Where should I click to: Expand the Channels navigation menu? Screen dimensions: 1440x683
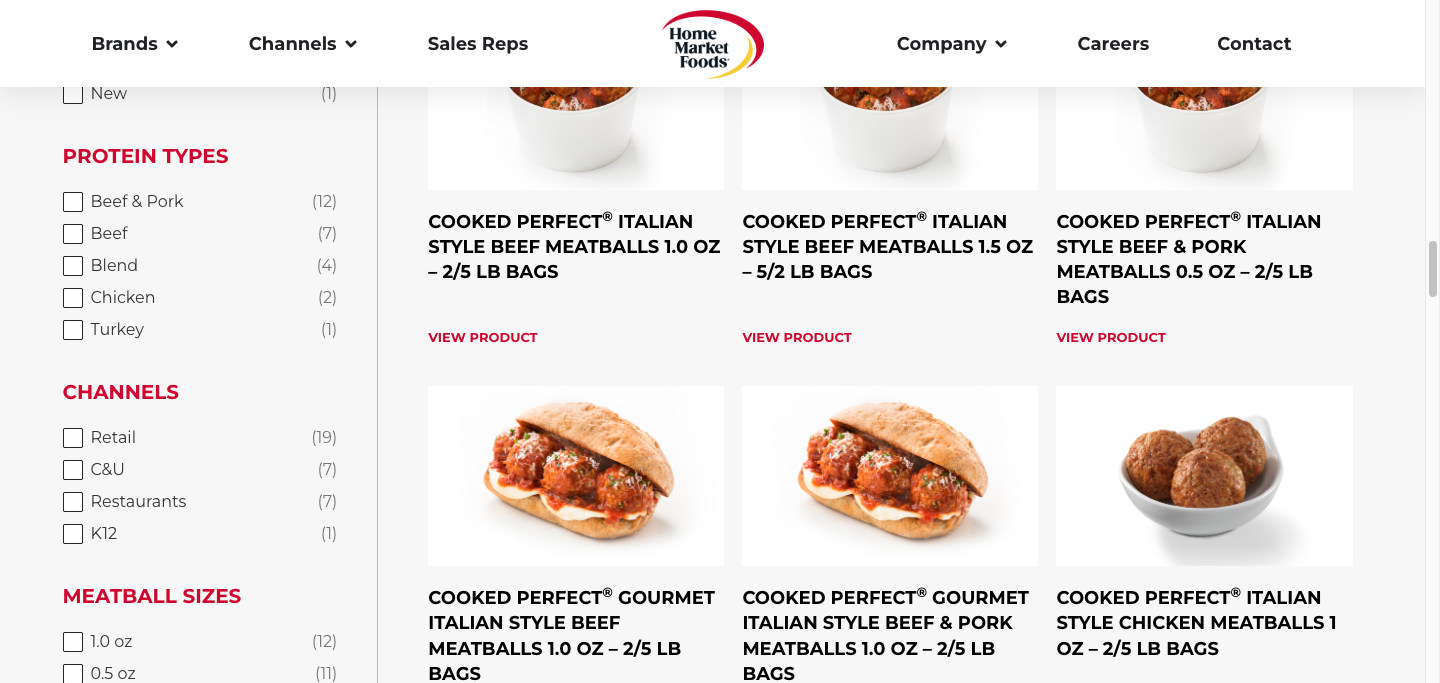pyautogui.click(x=303, y=44)
